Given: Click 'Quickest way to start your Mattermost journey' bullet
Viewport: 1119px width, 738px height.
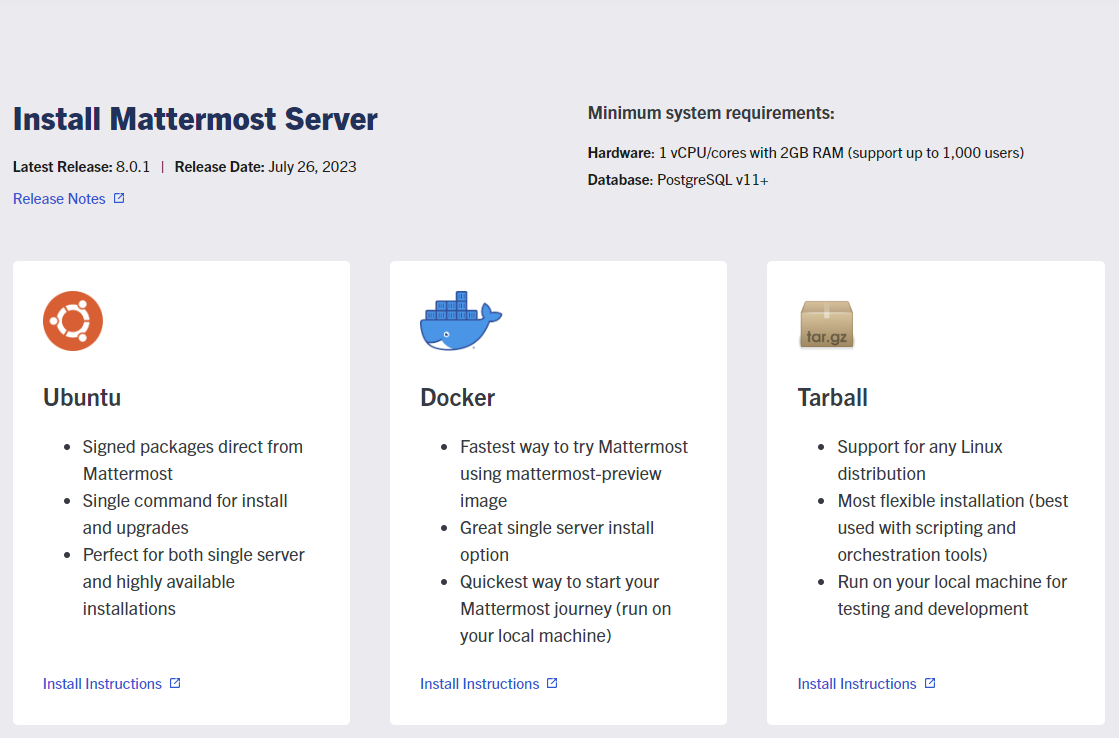Looking at the screenshot, I should point(565,609).
